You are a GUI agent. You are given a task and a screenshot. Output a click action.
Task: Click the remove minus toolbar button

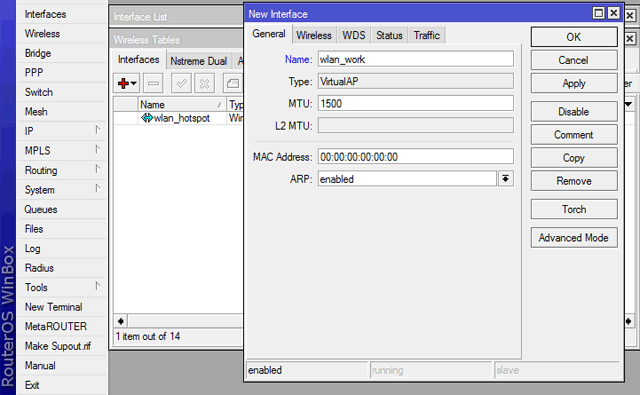pyautogui.click(x=153, y=84)
